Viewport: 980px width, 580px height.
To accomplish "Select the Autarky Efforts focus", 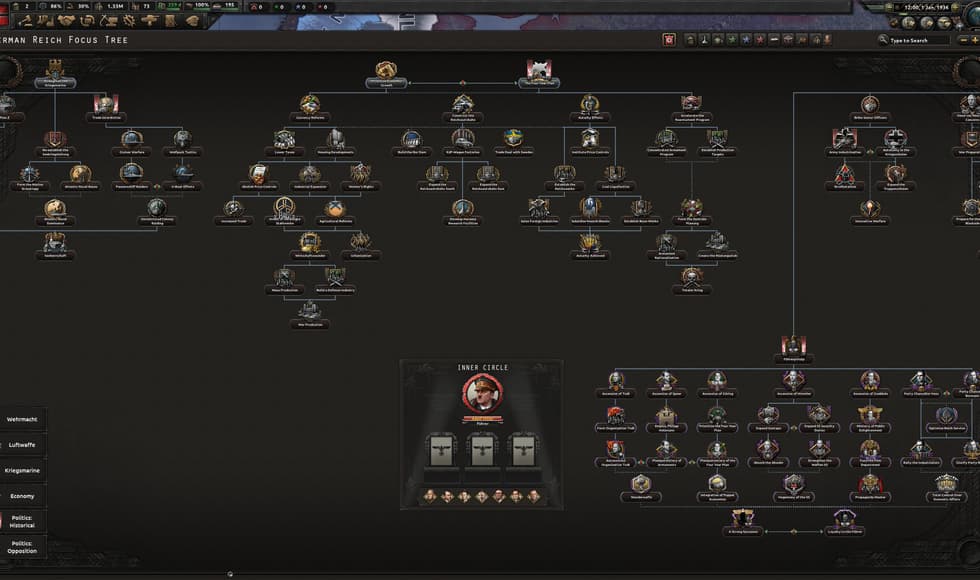I will pos(589,108).
